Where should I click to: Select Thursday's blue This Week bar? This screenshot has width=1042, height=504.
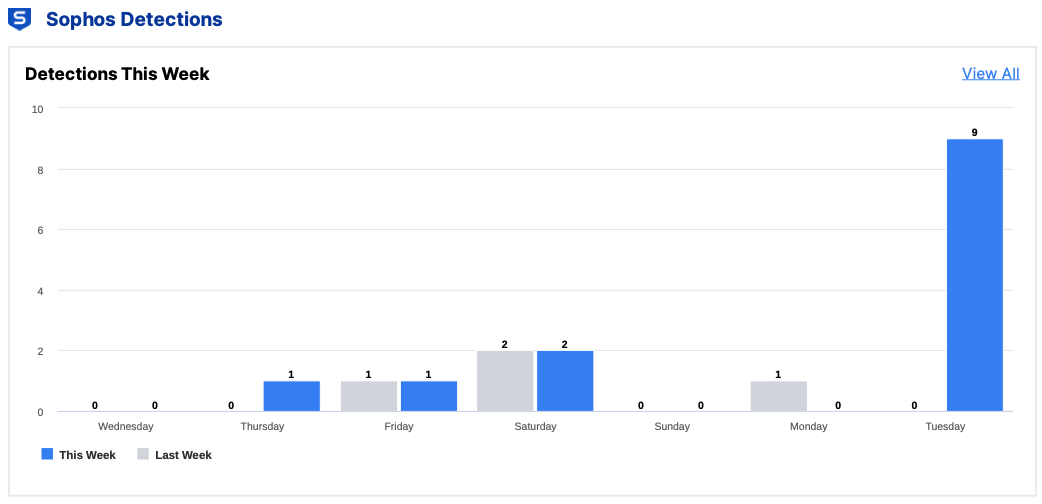click(291, 396)
